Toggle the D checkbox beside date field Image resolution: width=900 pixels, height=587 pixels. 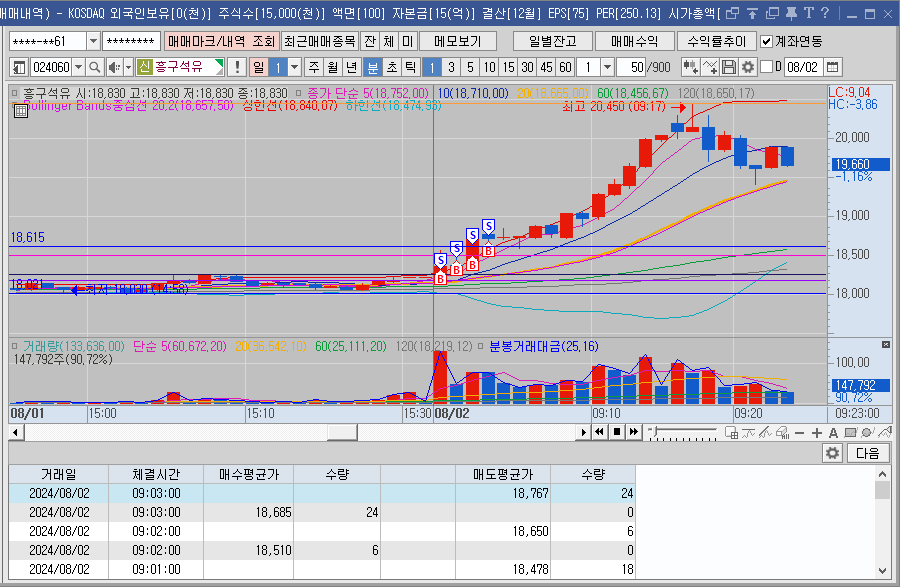tap(766, 67)
